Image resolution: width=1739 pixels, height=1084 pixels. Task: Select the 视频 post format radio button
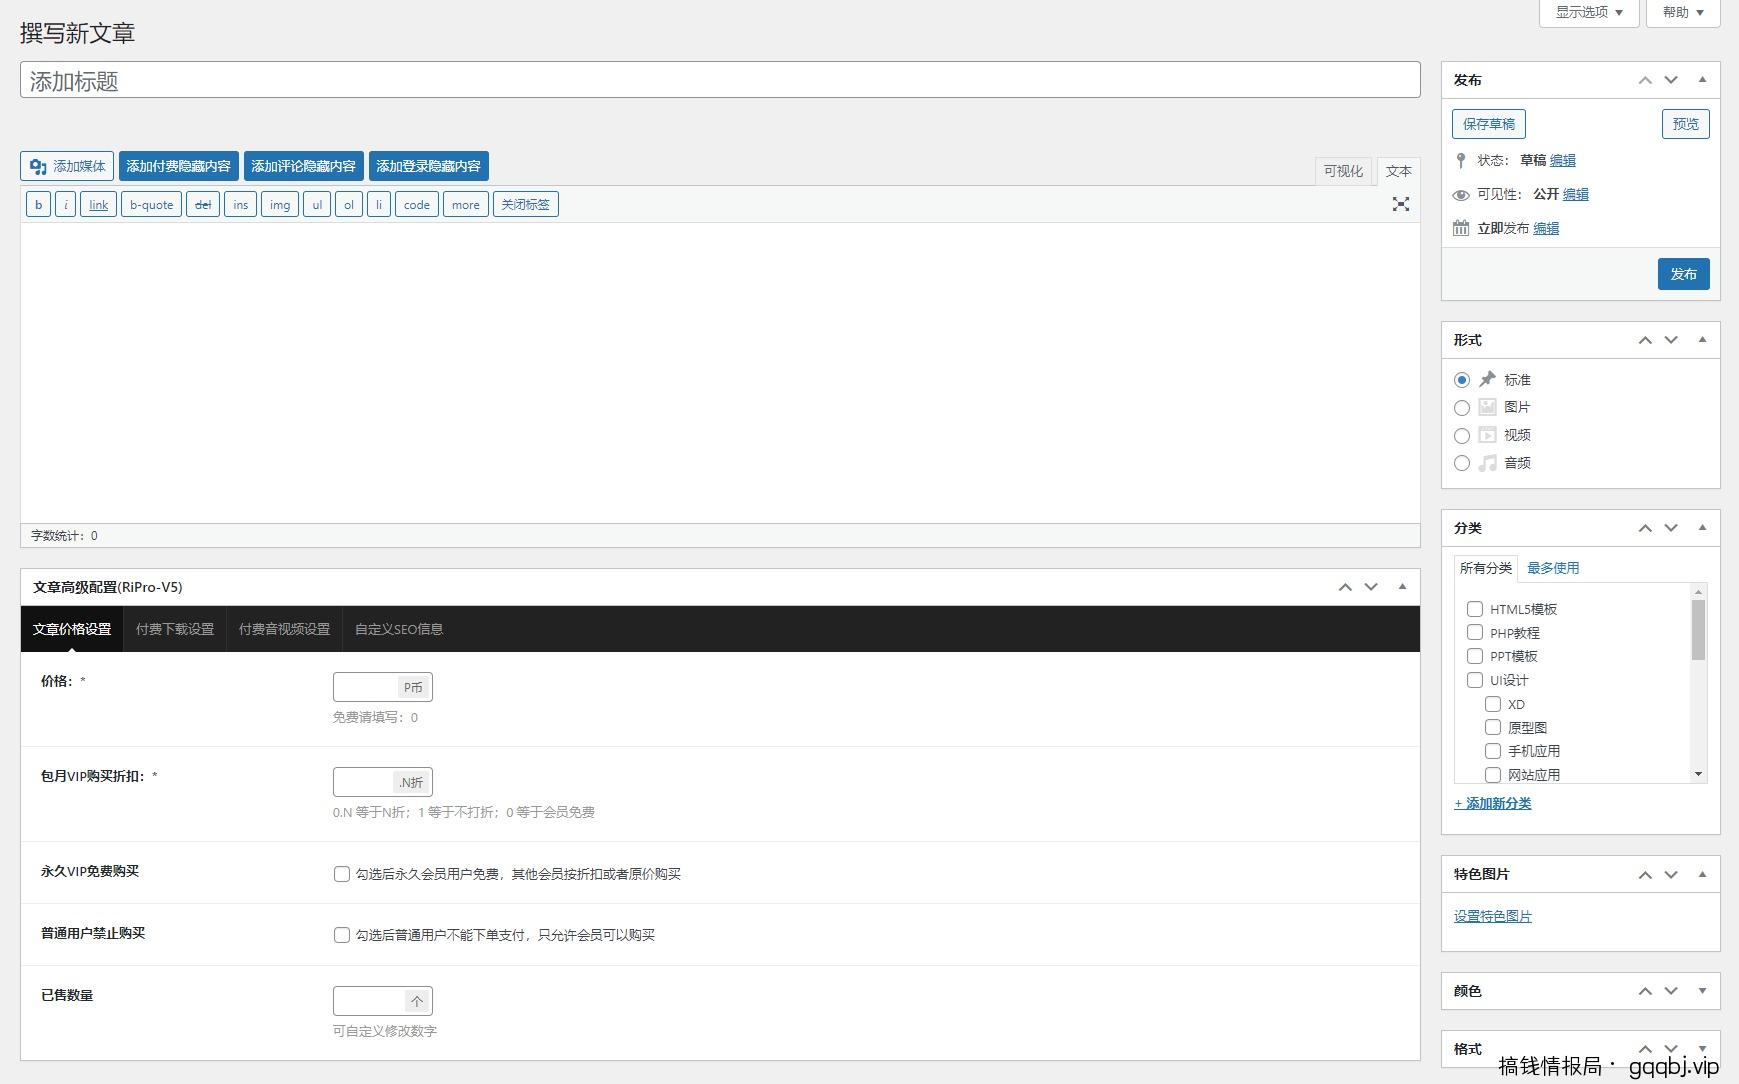pos(1461,436)
